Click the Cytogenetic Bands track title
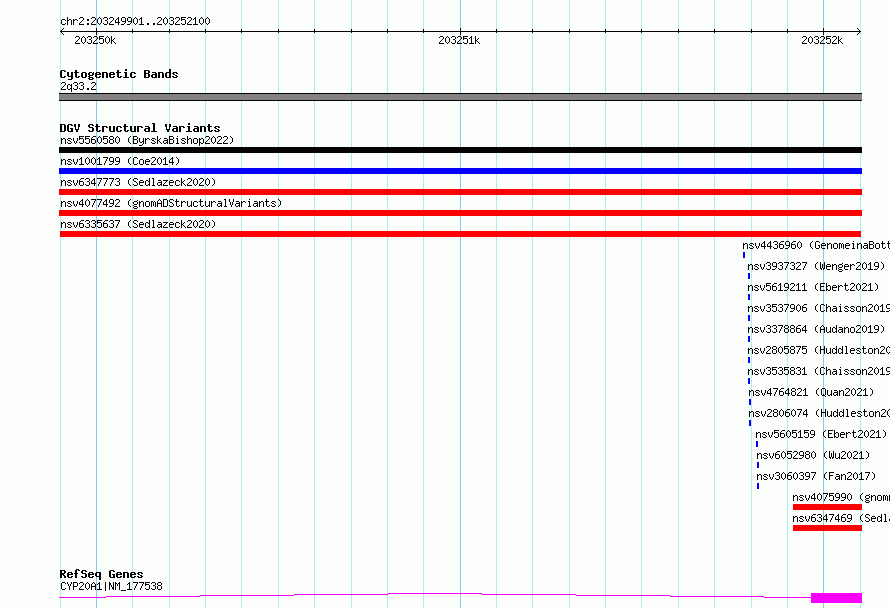890x608 pixels. pyautogui.click(x=119, y=74)
